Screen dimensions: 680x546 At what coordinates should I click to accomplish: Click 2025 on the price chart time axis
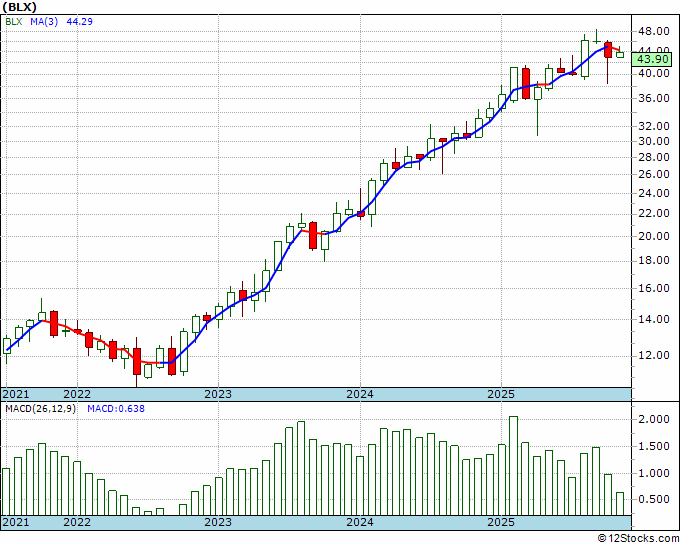tap(501, 395)
